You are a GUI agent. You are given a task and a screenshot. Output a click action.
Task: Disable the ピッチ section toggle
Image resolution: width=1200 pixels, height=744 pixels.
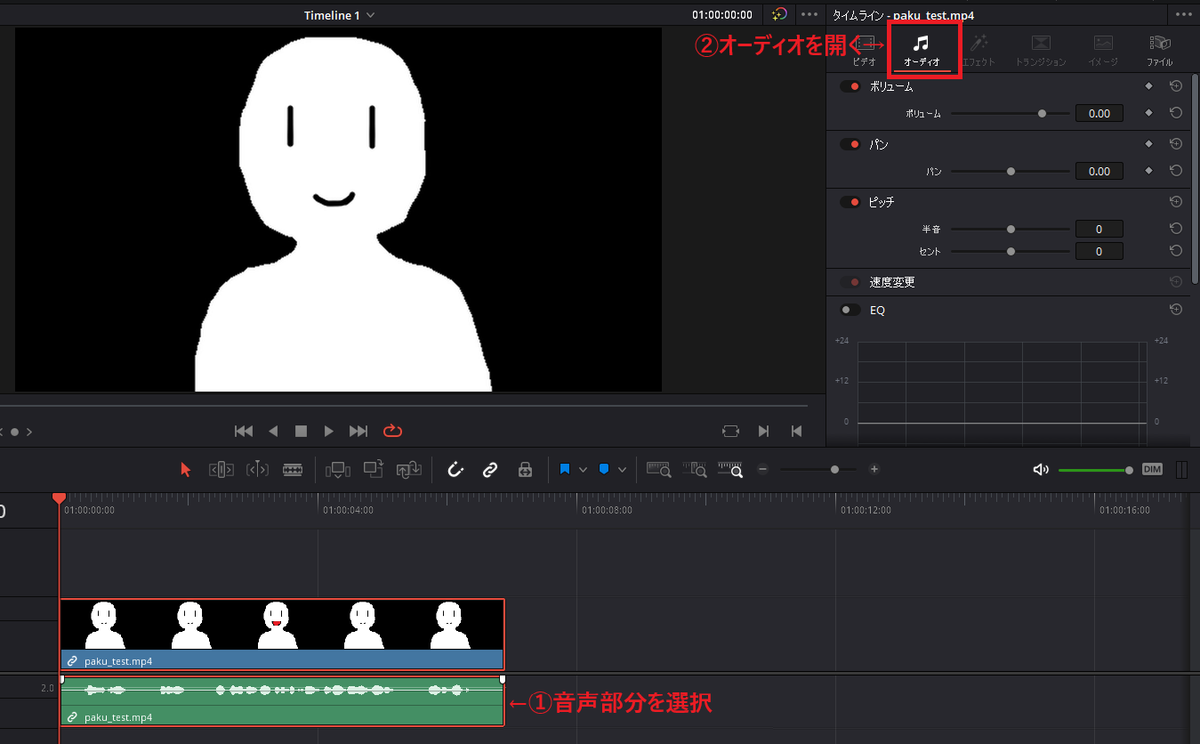point(851,202)
